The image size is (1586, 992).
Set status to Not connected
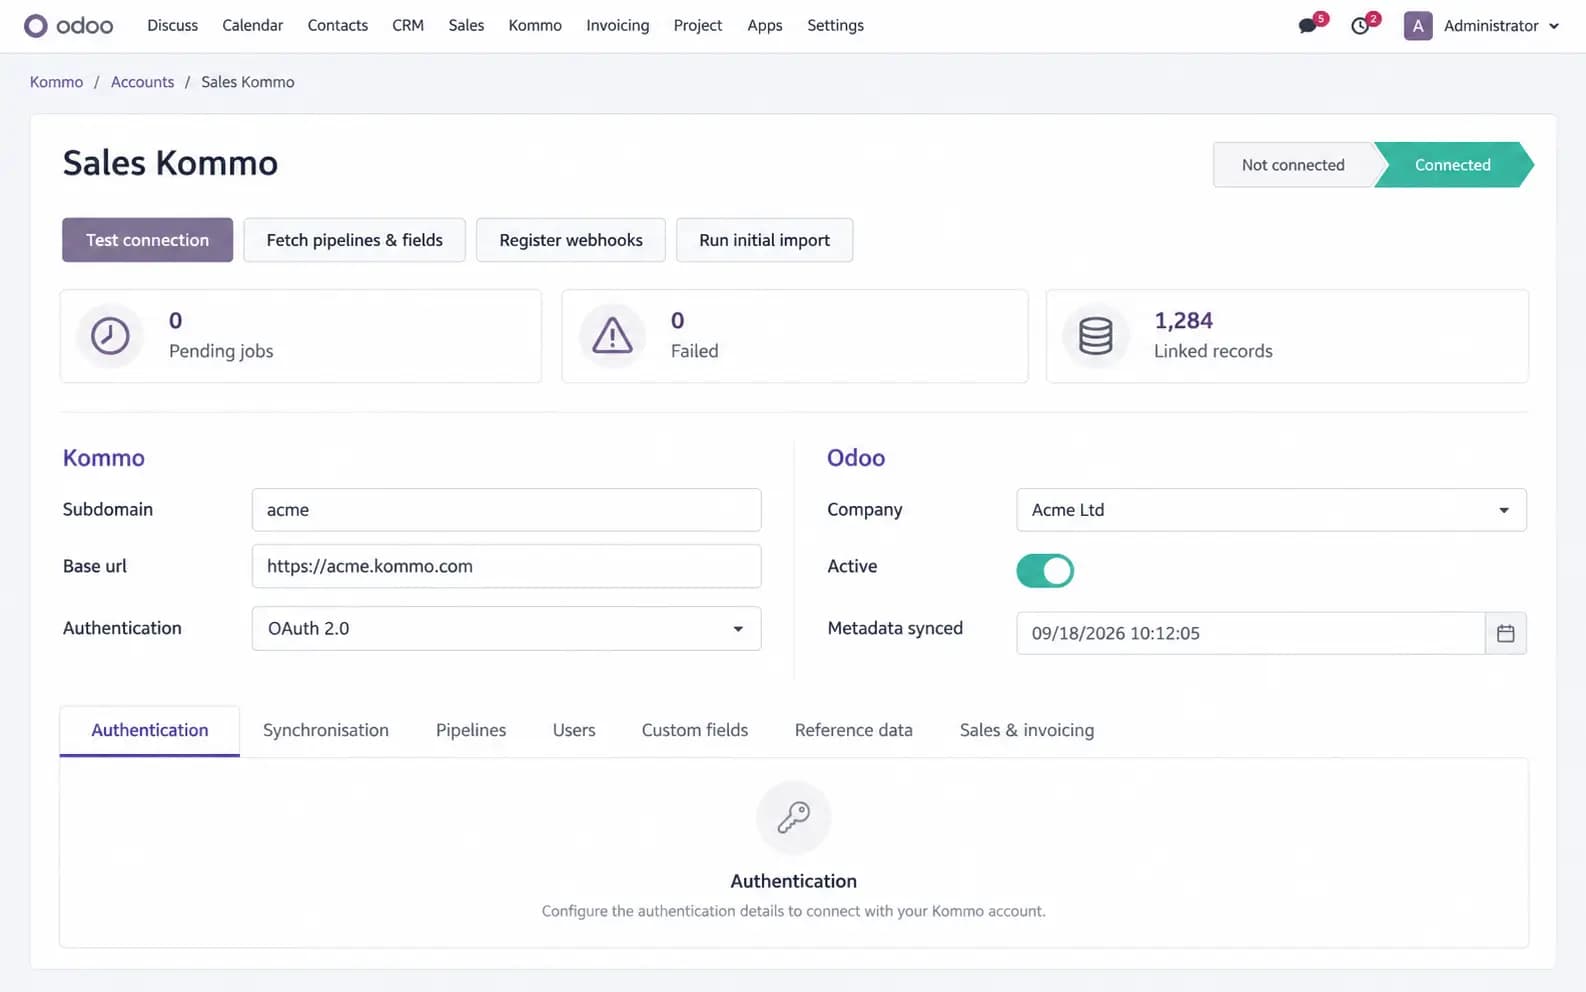(1293, 165)
